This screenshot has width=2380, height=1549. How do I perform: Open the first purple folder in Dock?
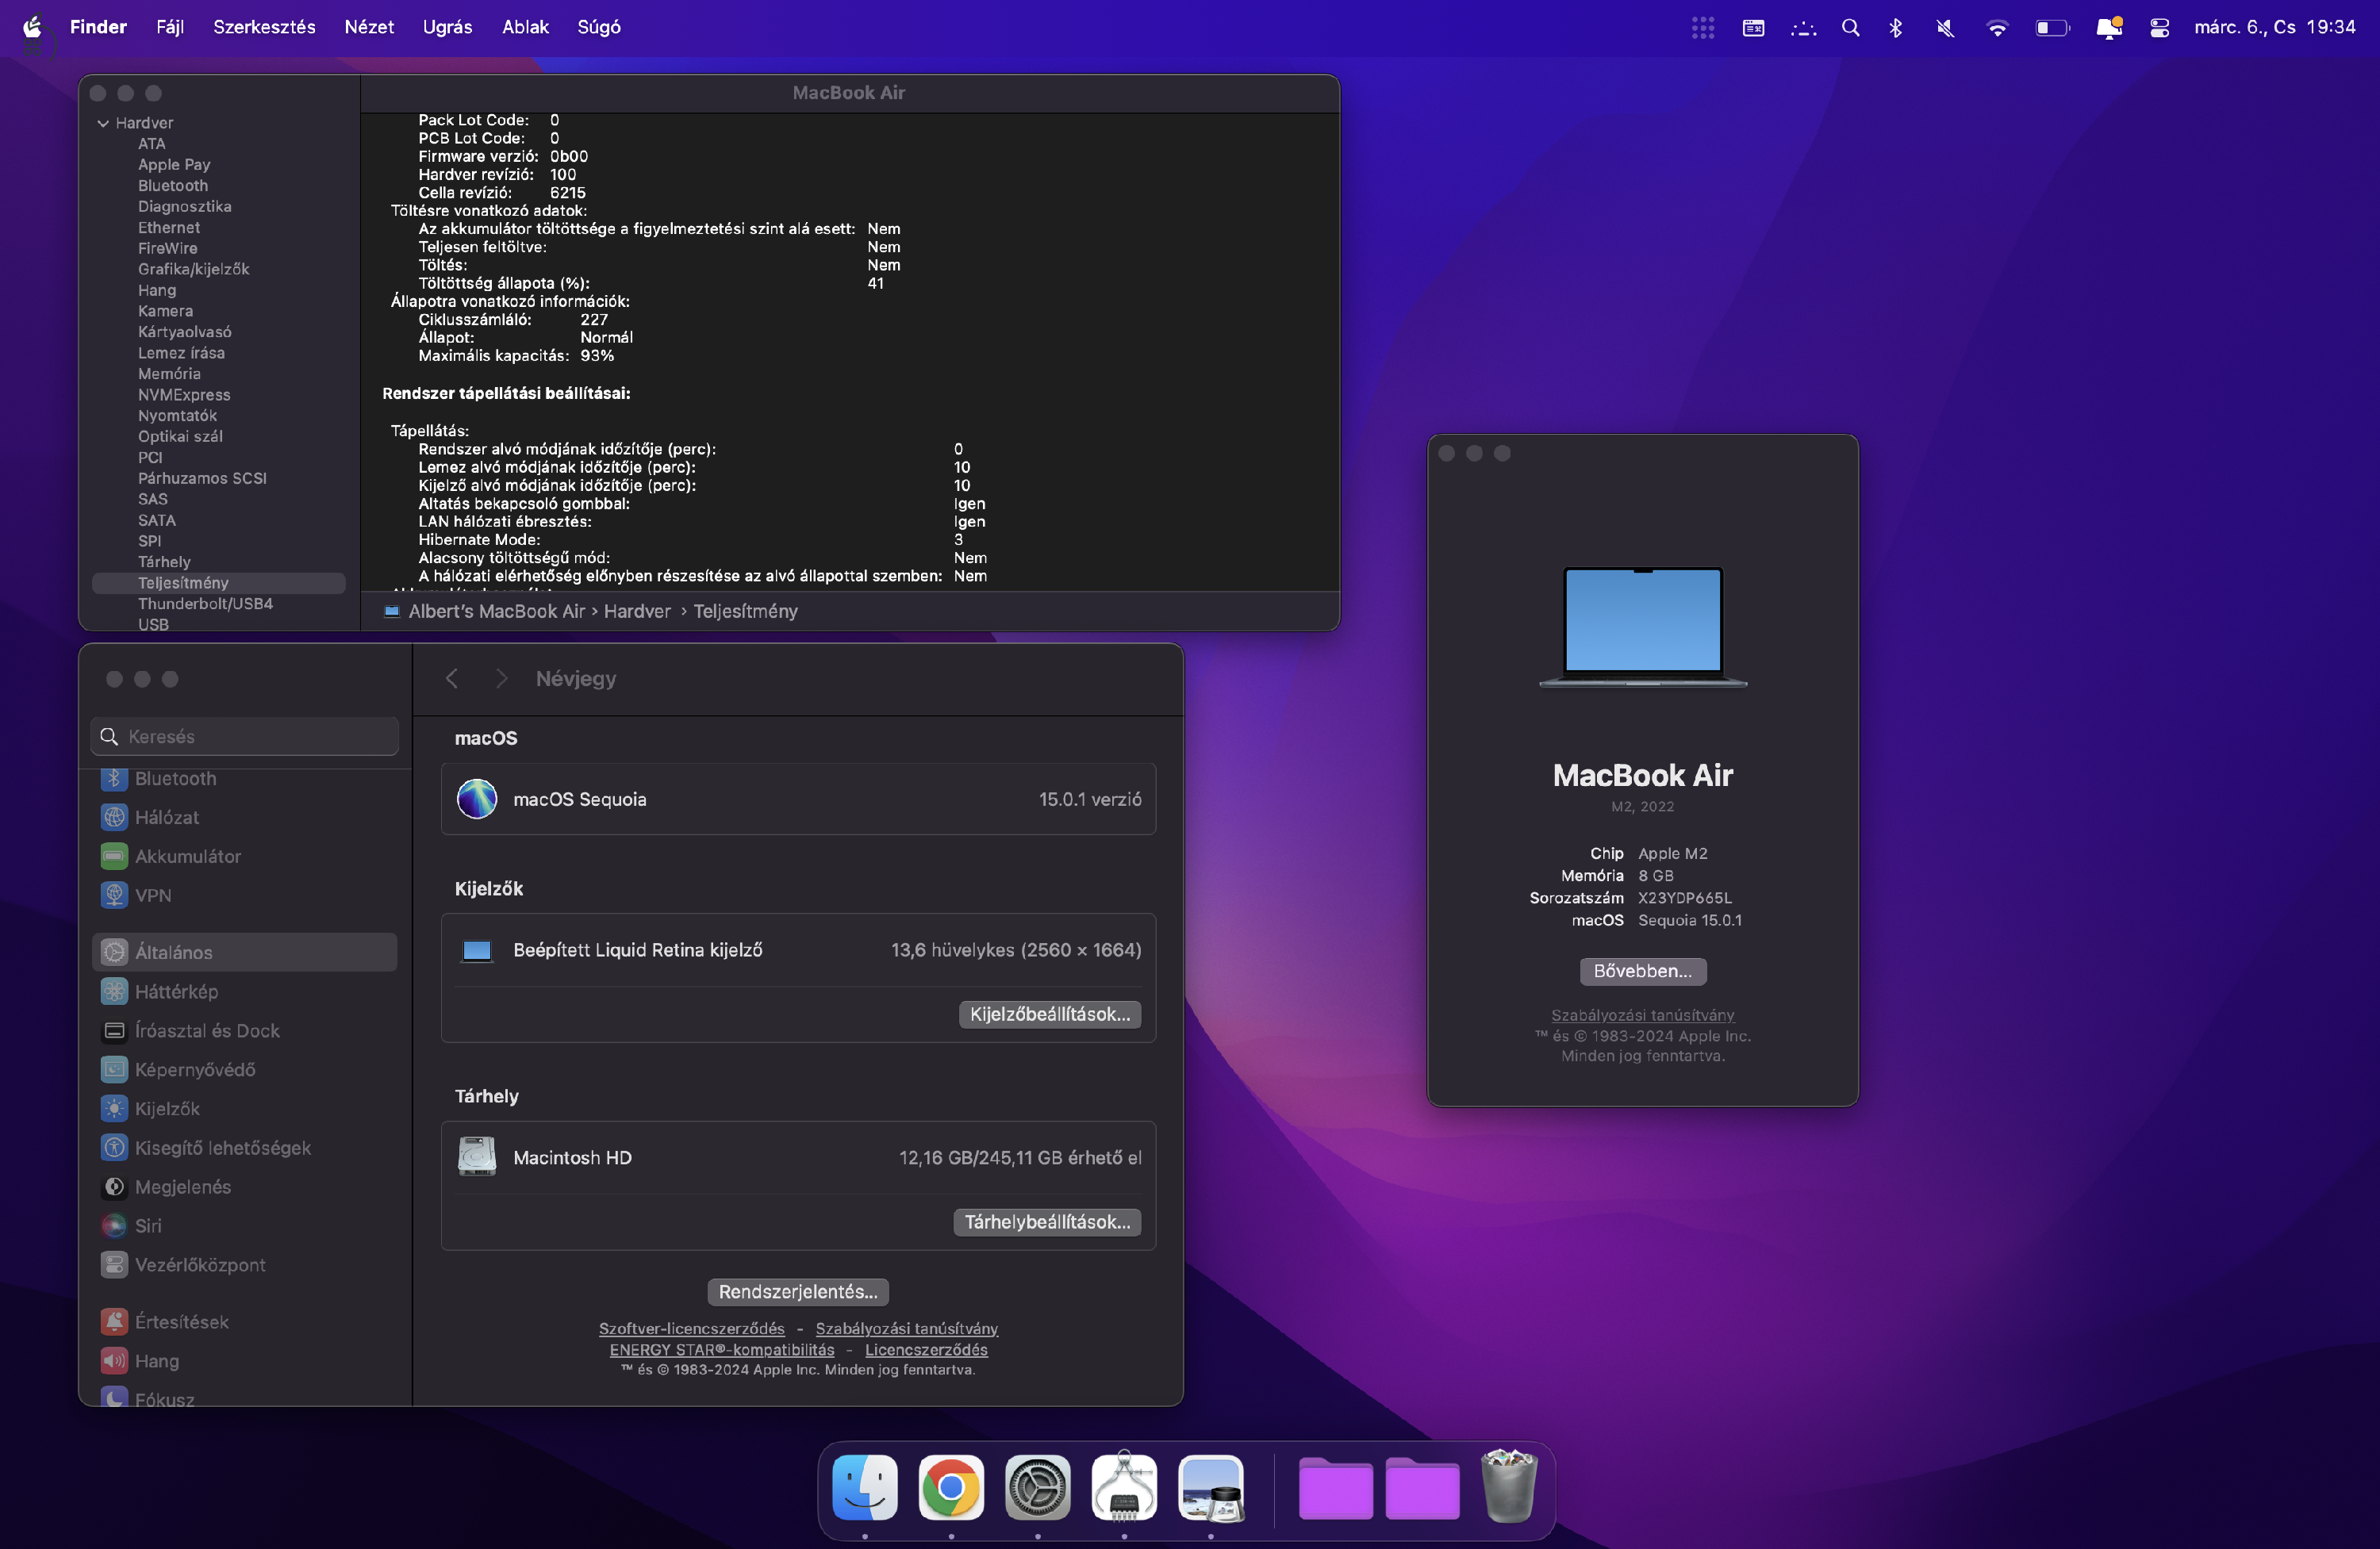(1335, 1488)
